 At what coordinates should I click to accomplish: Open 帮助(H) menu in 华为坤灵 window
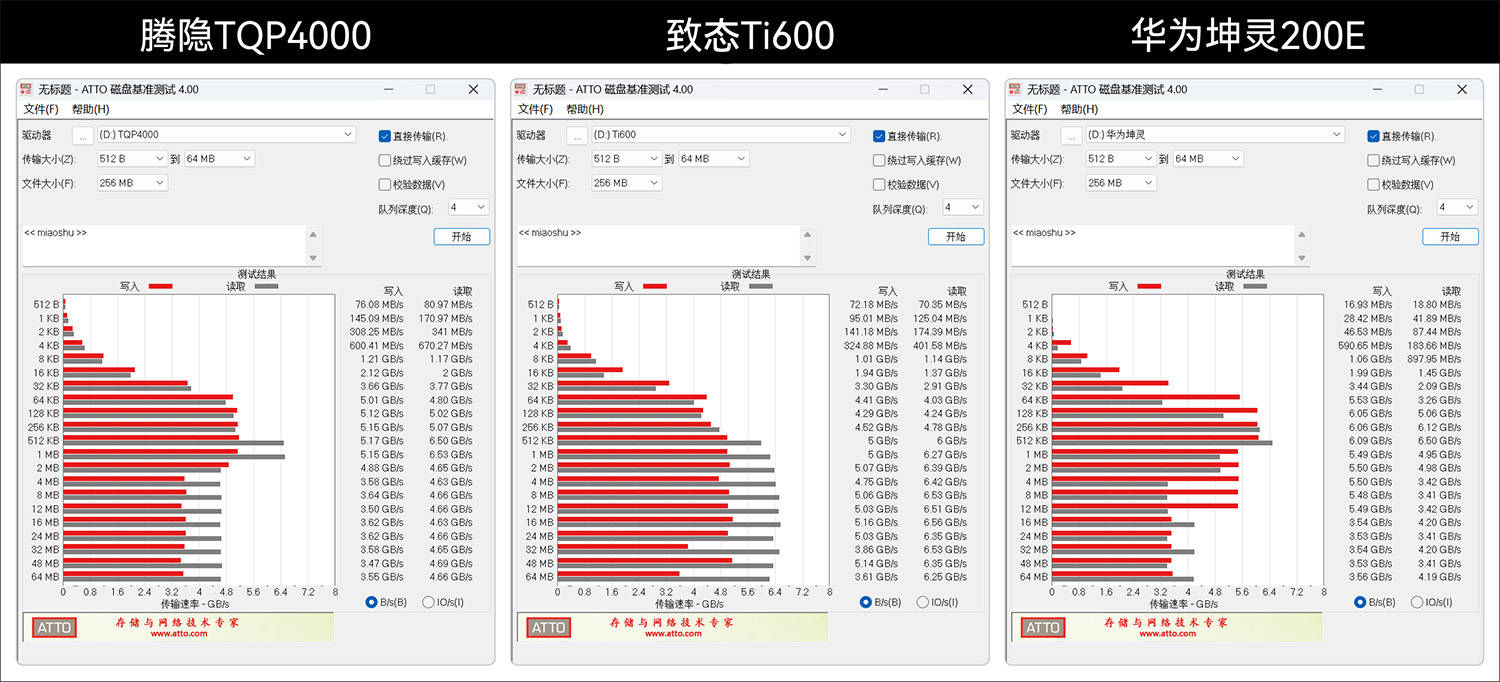tap(1079, 109)
